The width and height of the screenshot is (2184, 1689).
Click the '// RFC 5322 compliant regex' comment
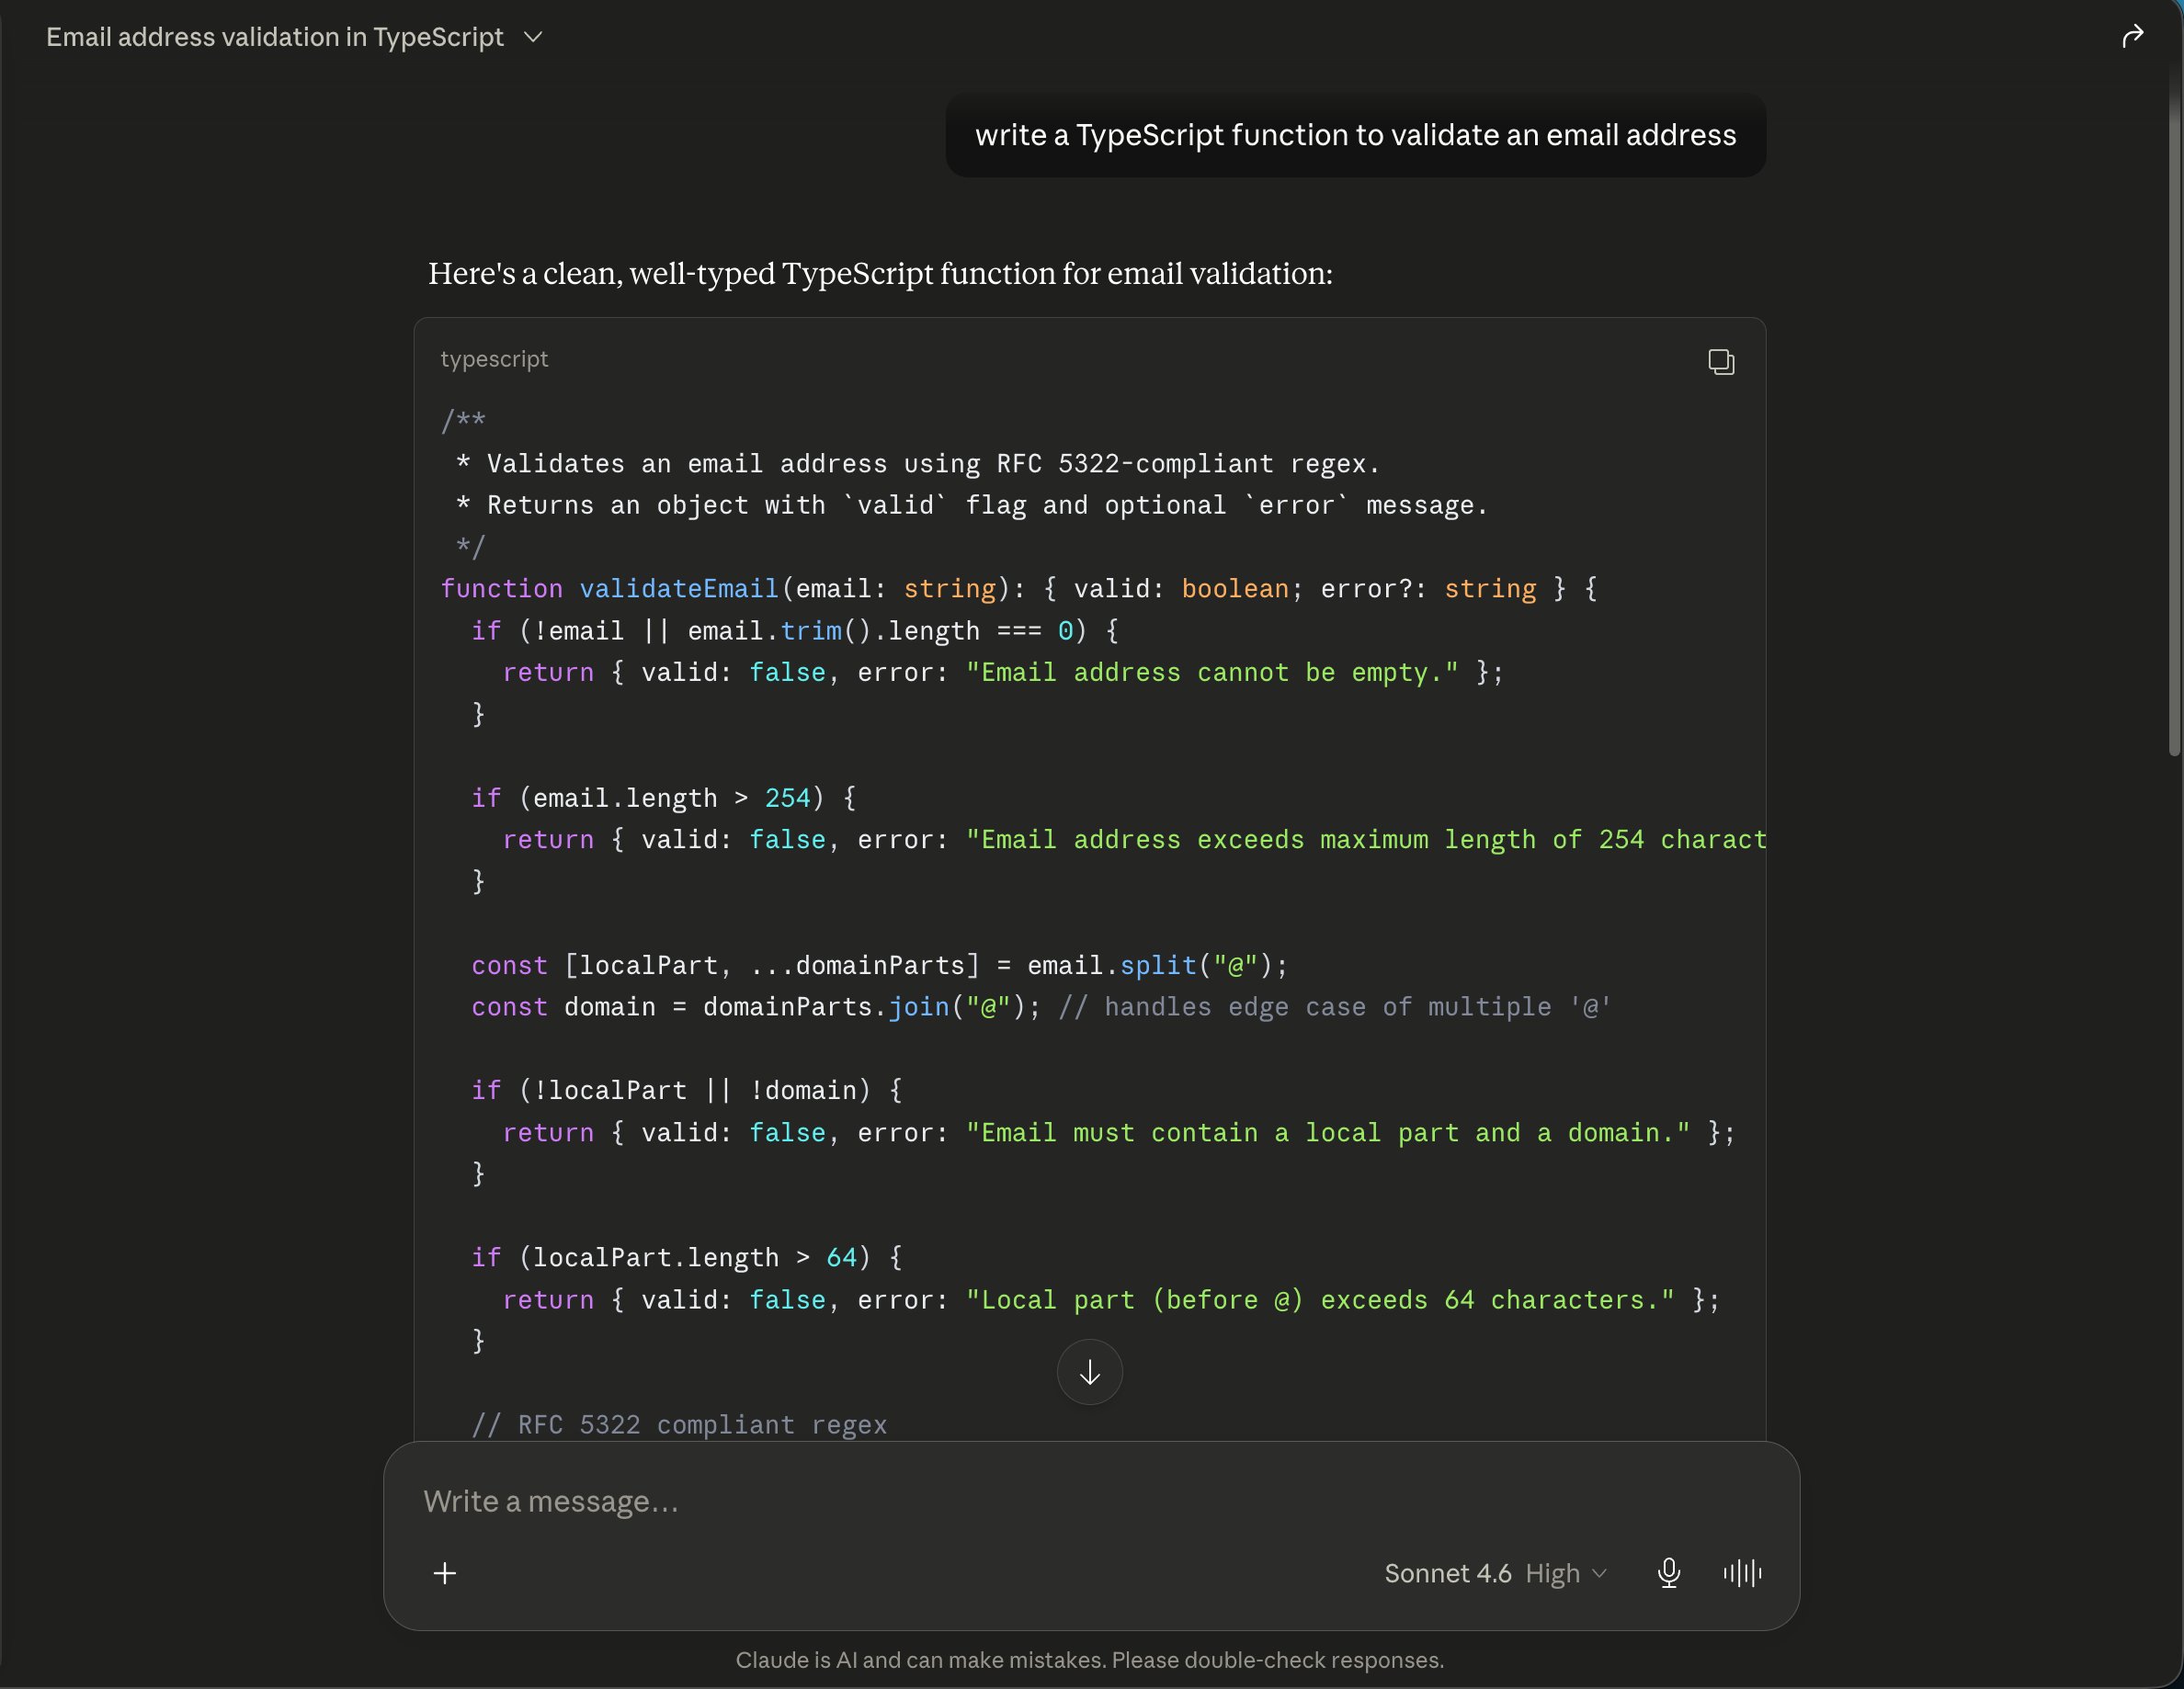pos(679,1424)
